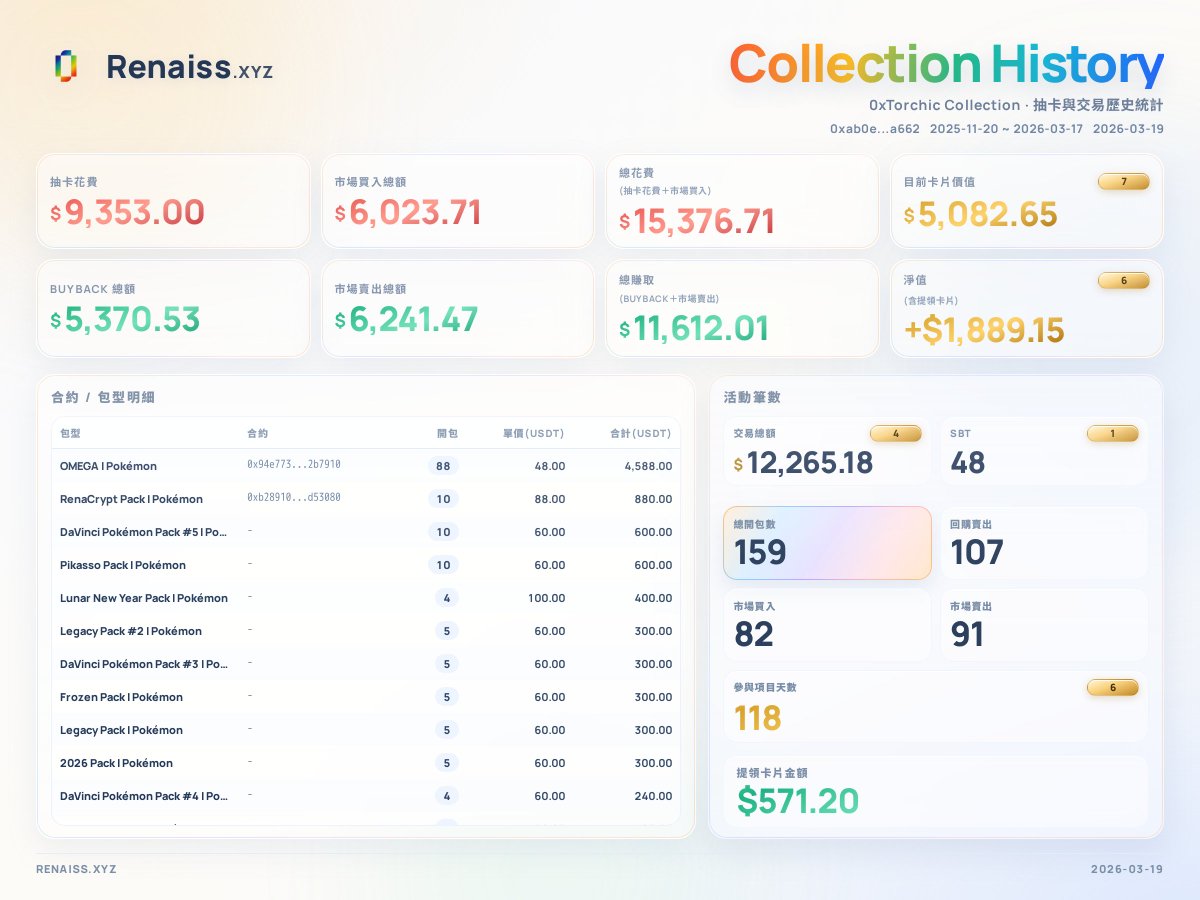Click the date range 2025-11-20 ~ 2026-03-17
Screen dimensions: 1200x900
pyautogui.click(x=1006, y=129)
